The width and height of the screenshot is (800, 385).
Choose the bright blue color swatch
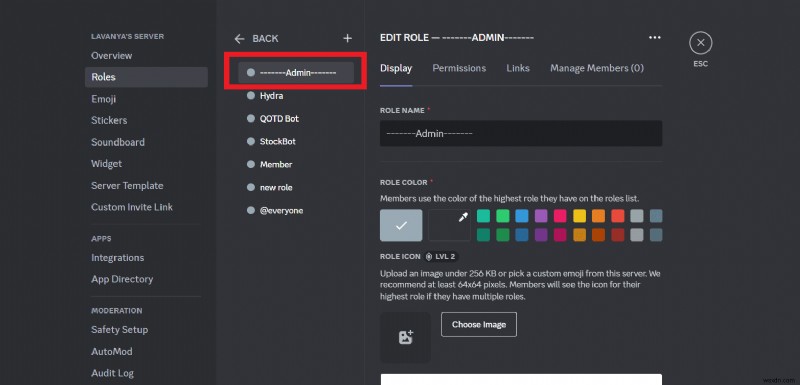click(521, 216)
